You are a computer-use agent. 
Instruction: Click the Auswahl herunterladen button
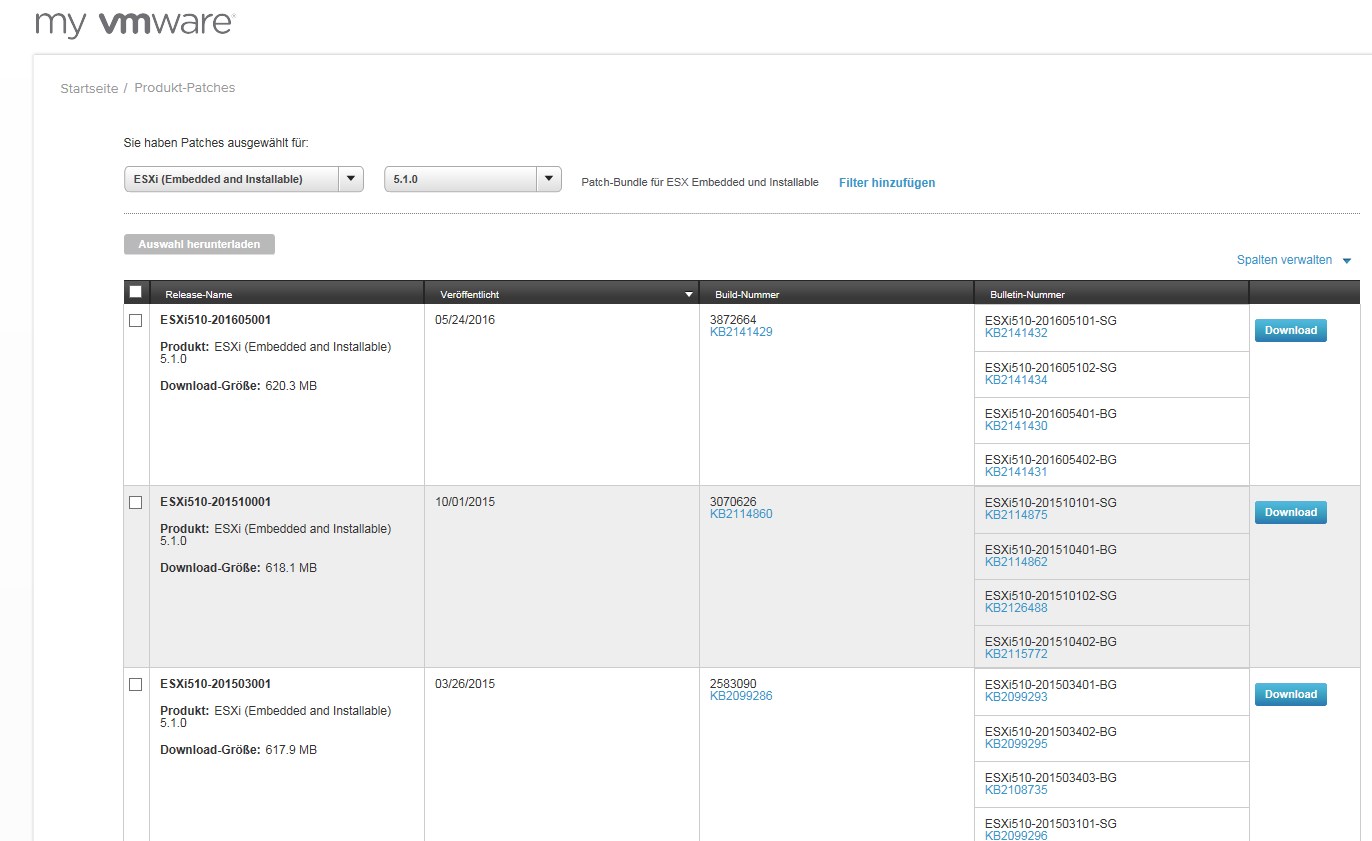tap(199, 245)
